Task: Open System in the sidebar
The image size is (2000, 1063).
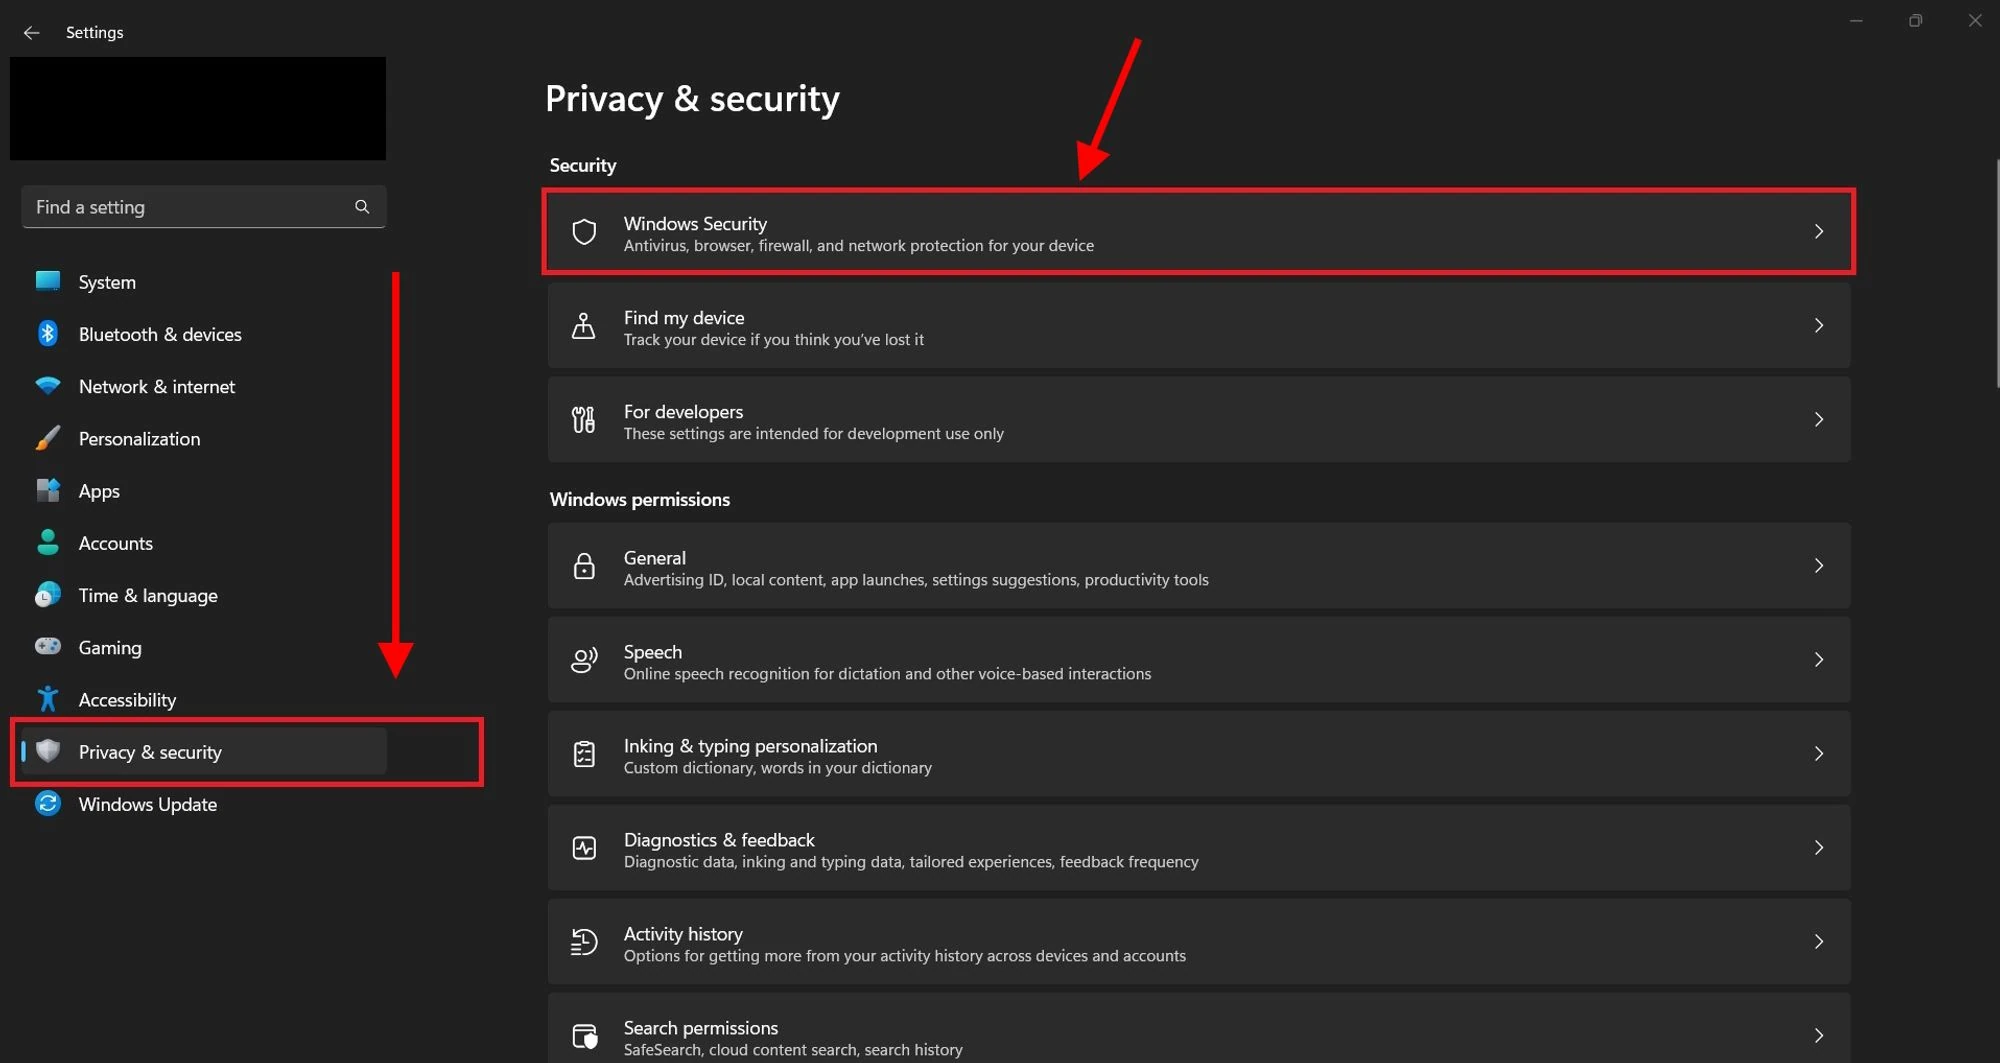Action: (107, 282)
